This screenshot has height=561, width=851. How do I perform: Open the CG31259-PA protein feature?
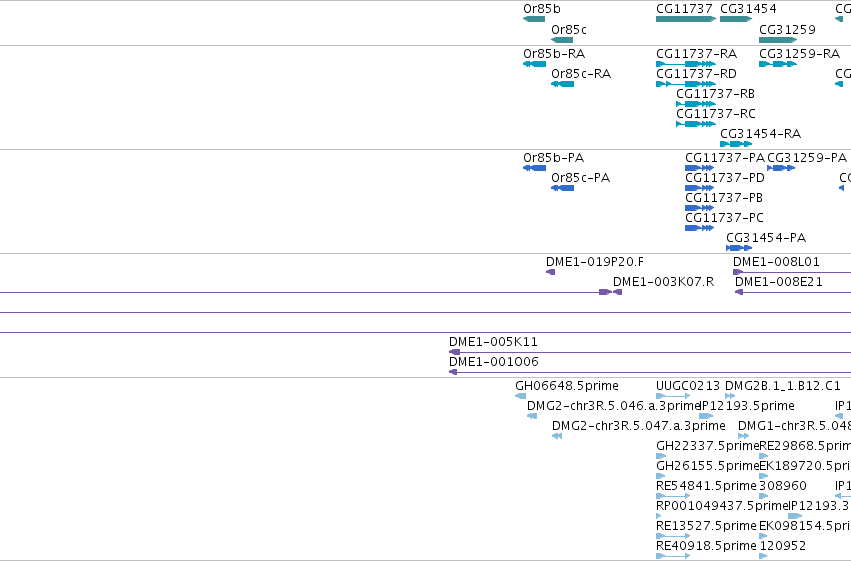point(807,158)
